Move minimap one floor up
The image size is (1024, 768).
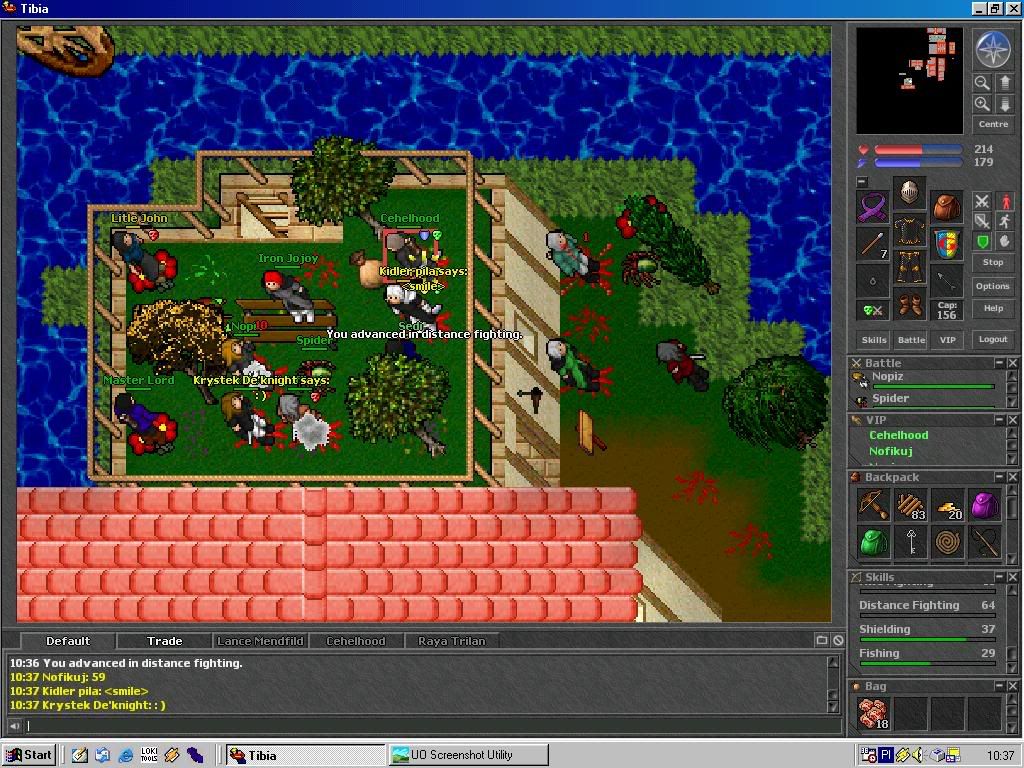tap(1004, 82)
